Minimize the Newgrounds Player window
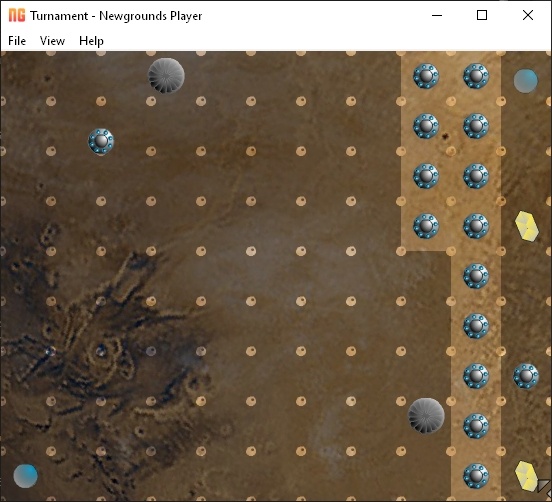552x502 pixels. pos(437,15)
